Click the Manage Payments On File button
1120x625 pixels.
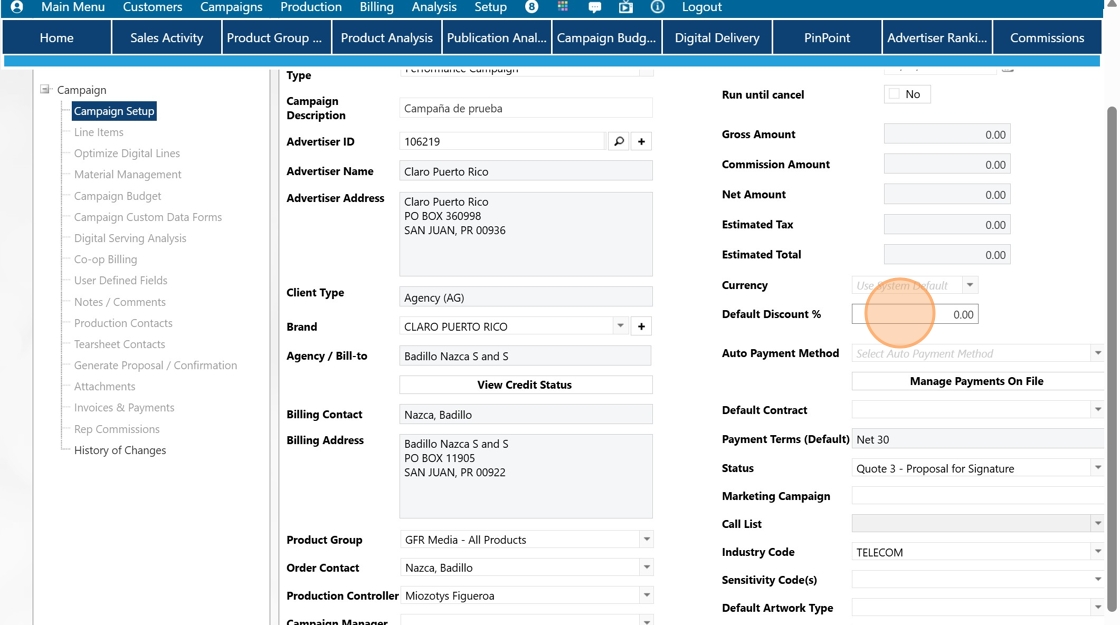tap(976, 381)
